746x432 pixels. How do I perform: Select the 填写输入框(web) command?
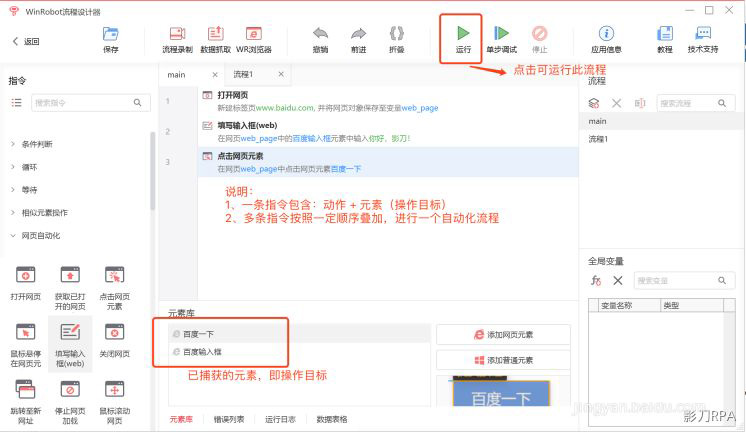tap(70, 345)
